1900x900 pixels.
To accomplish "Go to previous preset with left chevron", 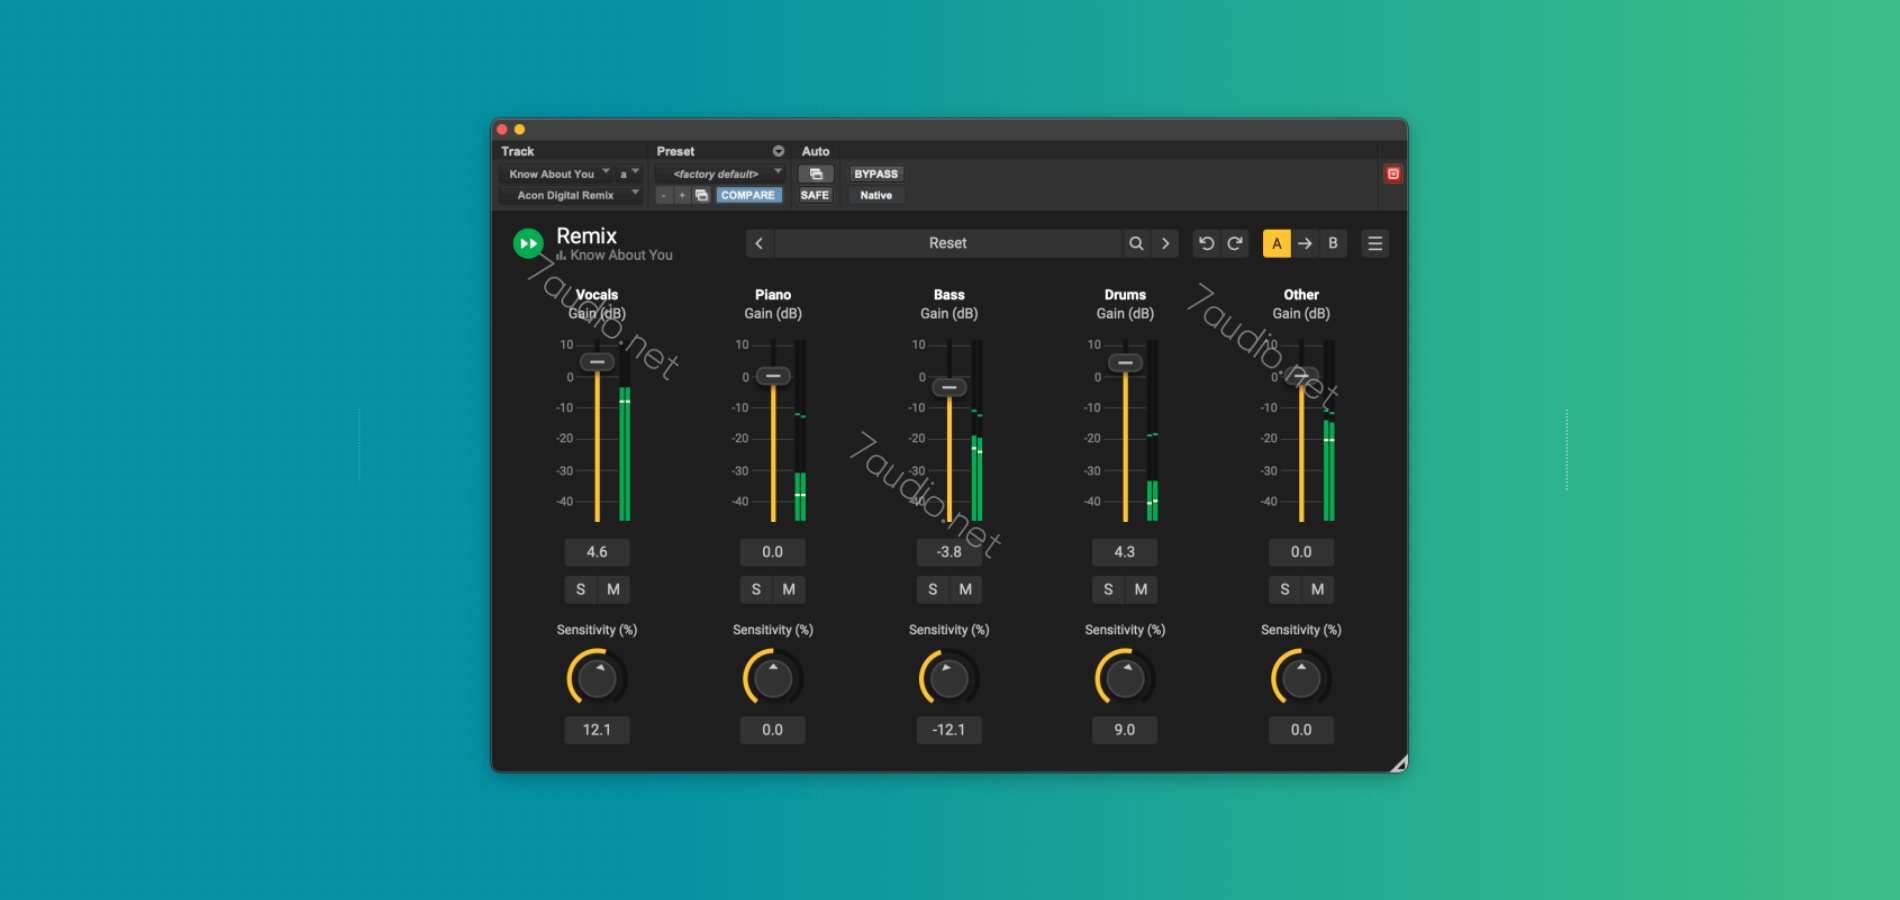I will (759, 243).
